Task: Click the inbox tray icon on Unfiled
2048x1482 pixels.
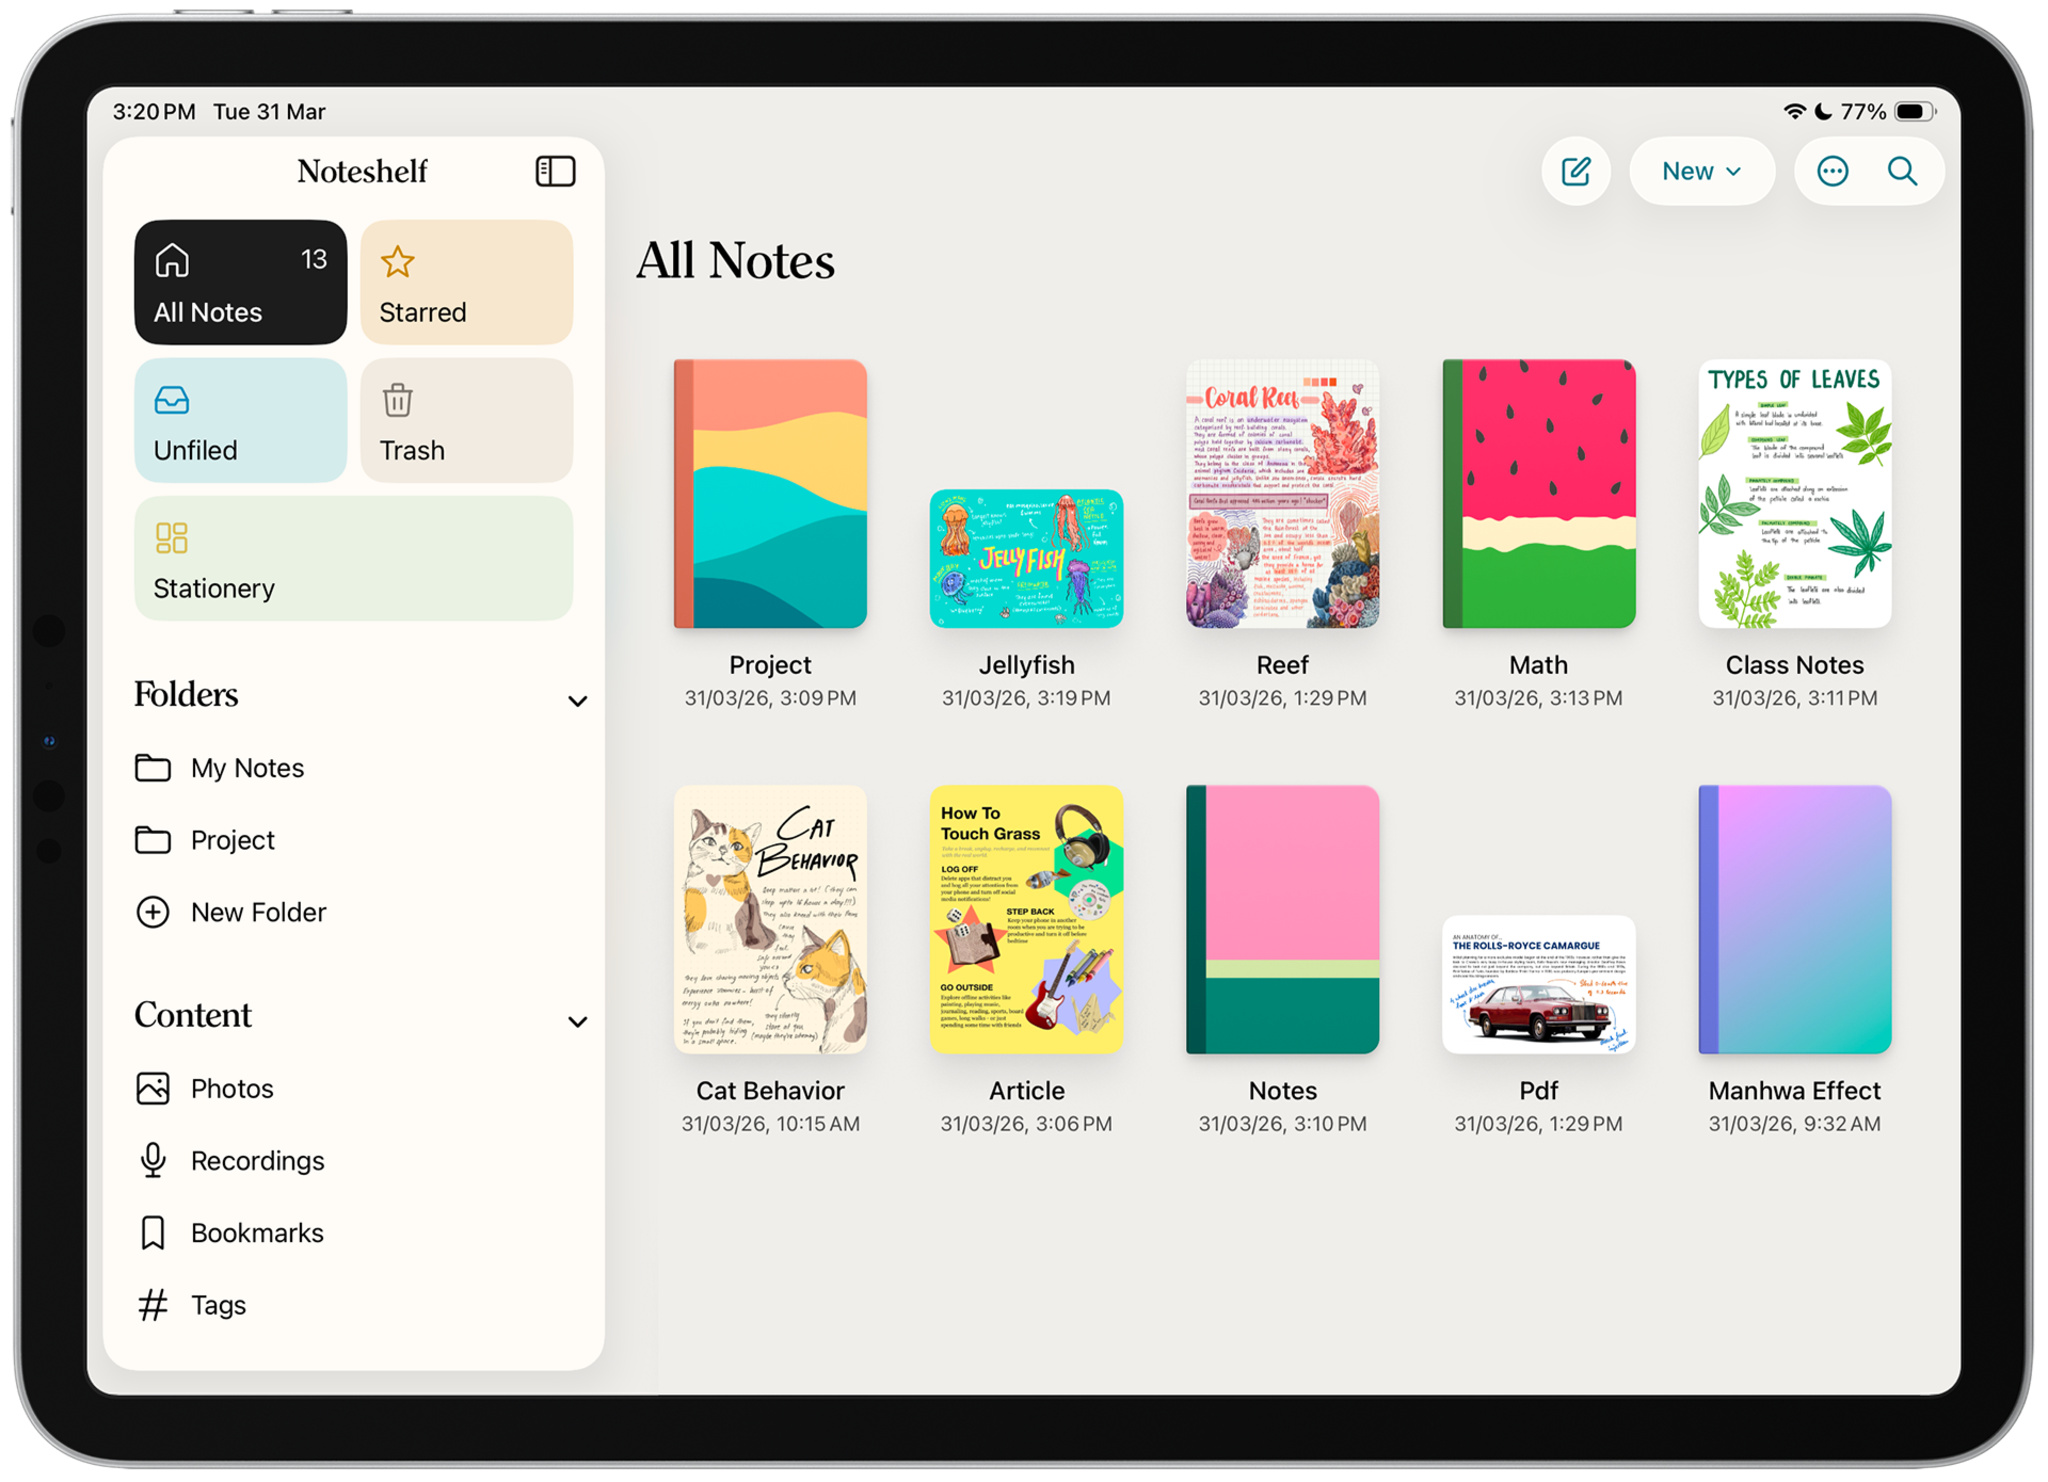Action: pos(171,400)
